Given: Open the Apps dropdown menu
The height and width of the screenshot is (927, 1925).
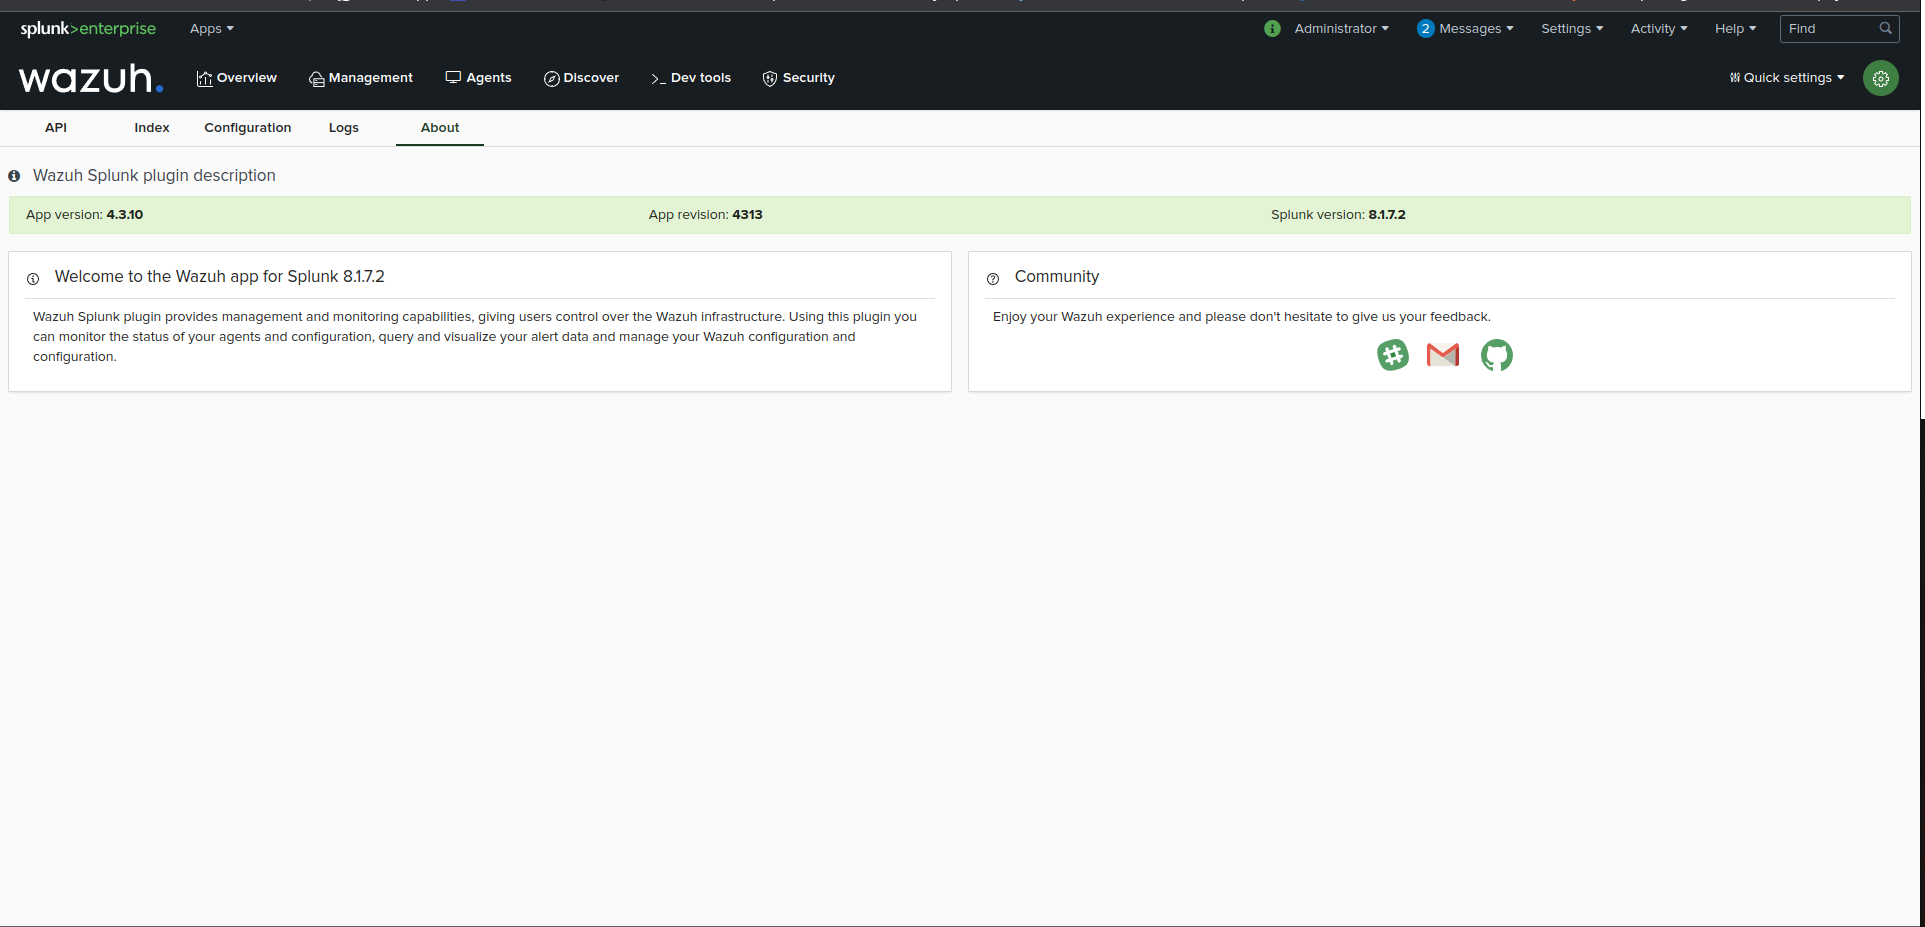Looking at the screenshot, I should point(211,28).
